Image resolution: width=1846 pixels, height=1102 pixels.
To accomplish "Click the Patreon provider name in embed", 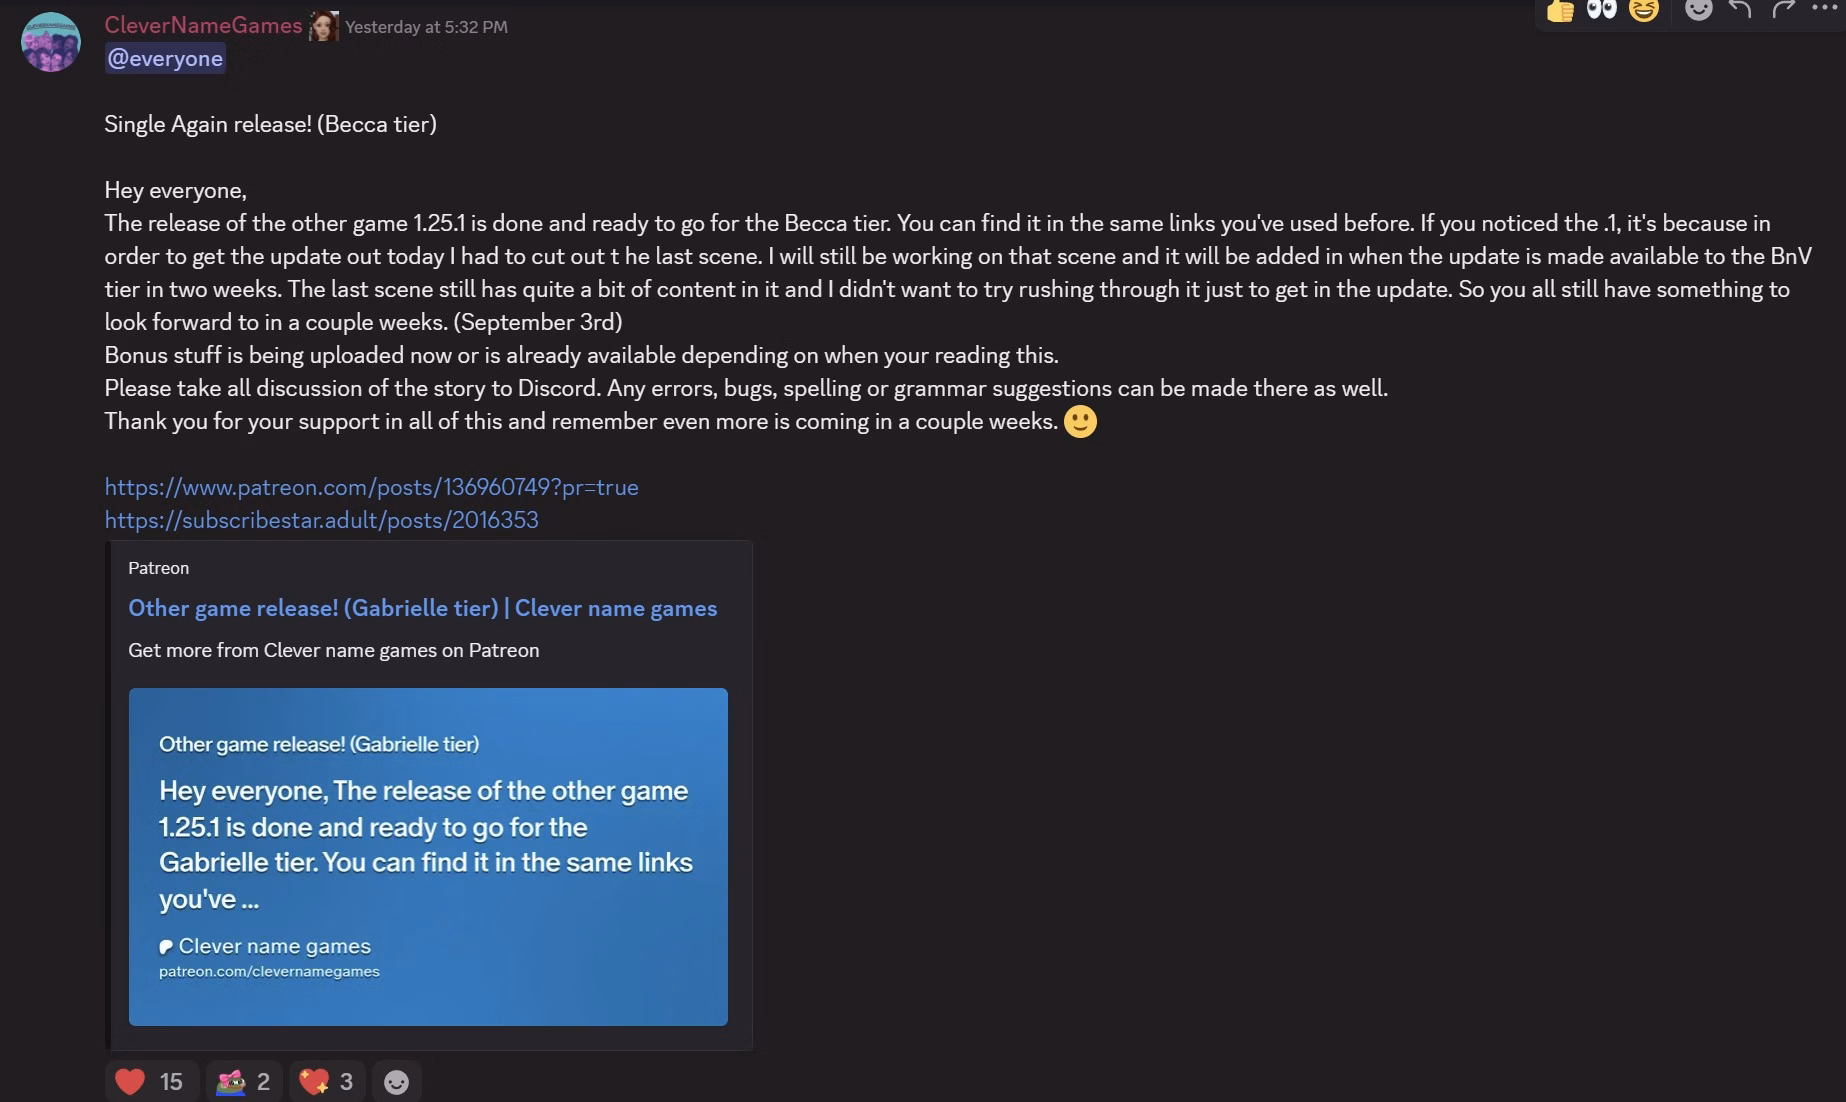I will [158, 568].
